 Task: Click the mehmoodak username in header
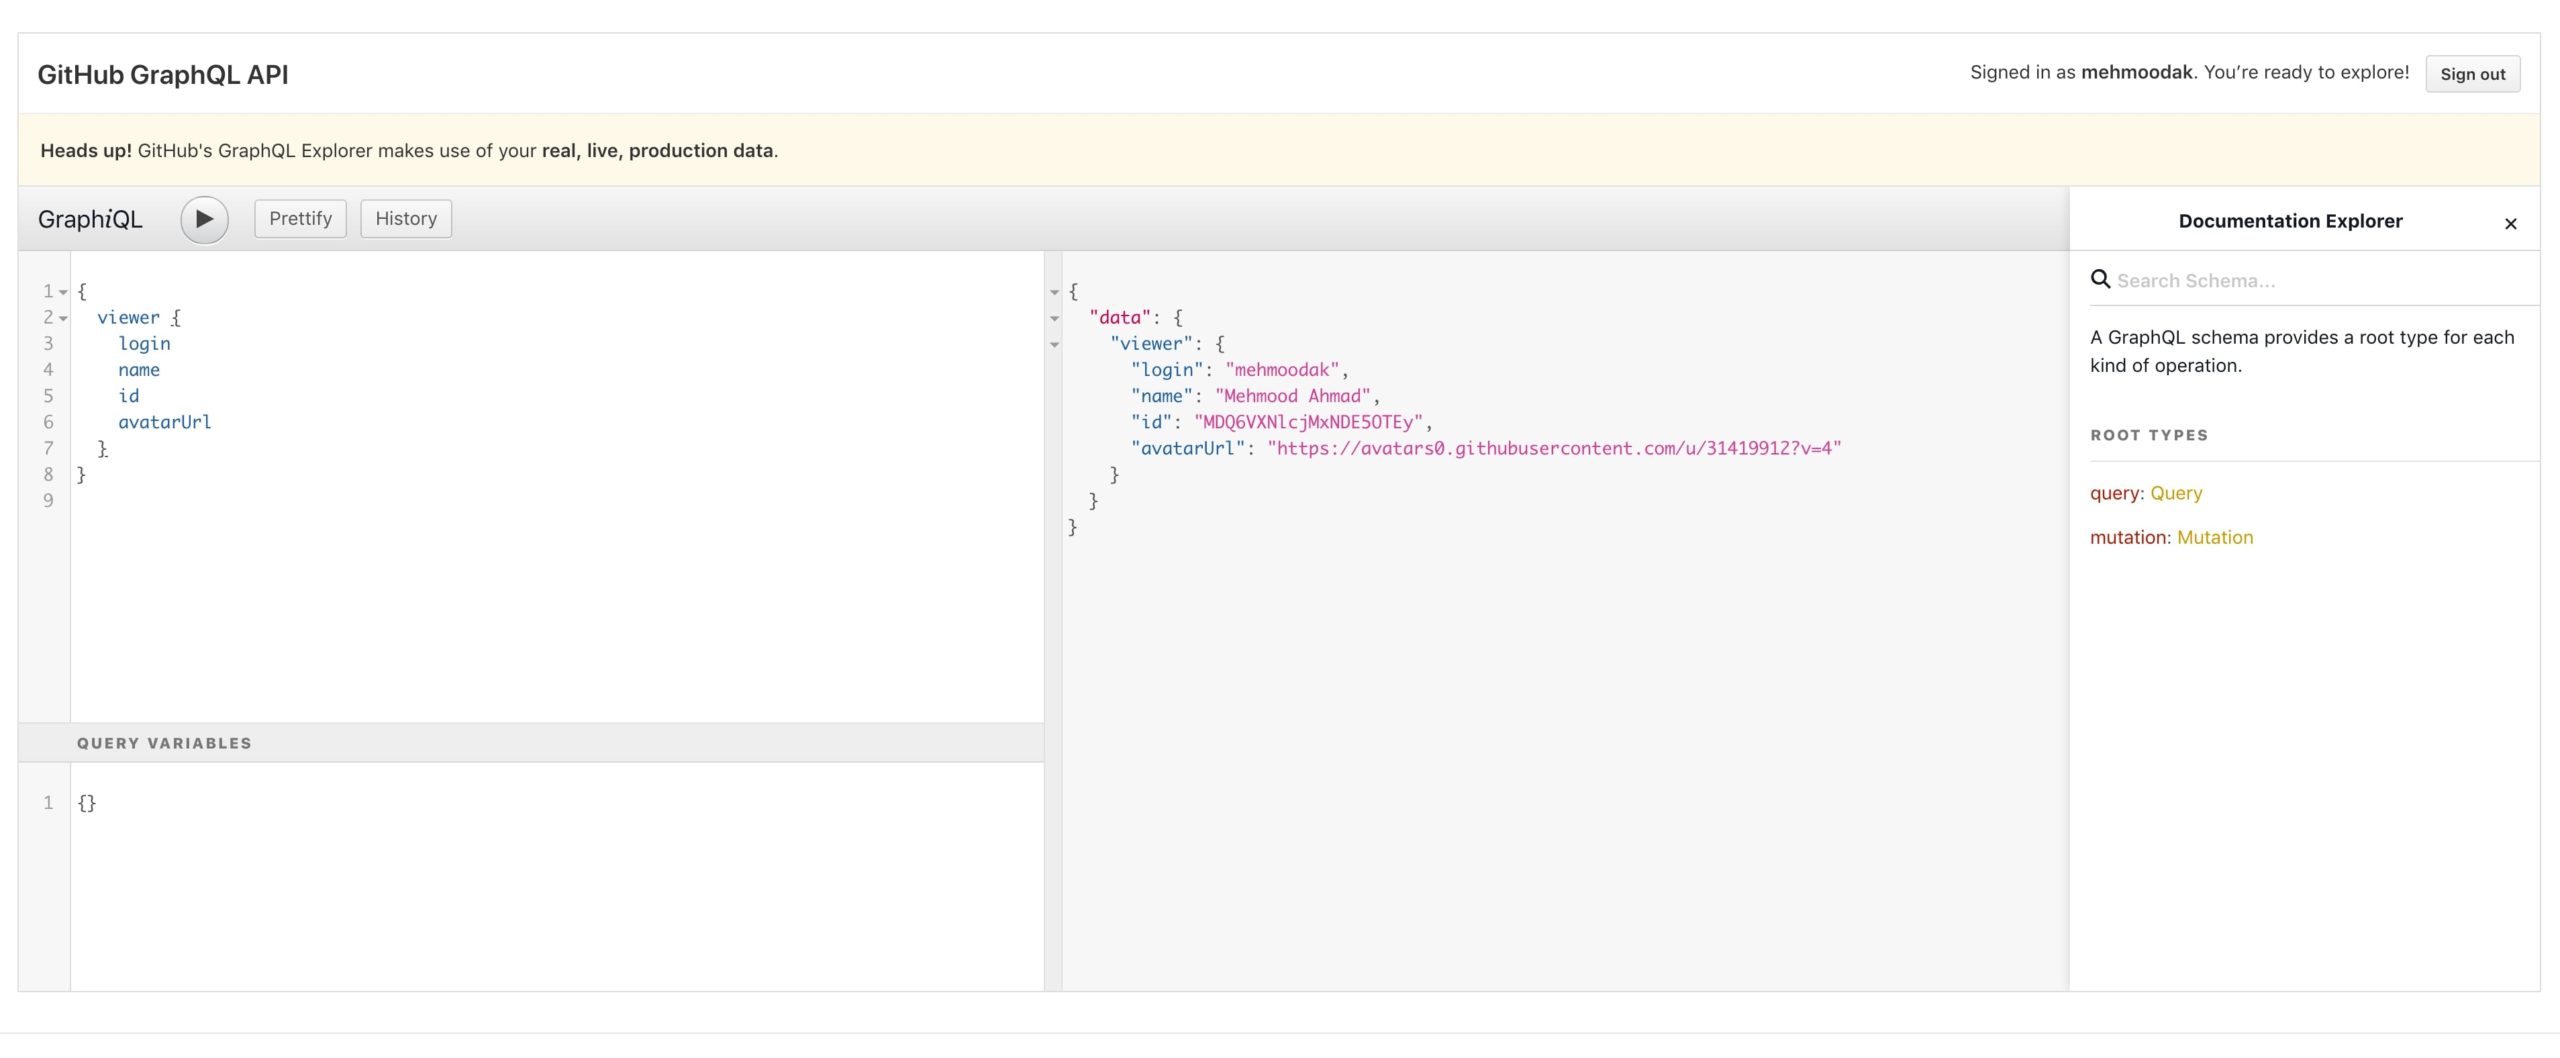2137,72
